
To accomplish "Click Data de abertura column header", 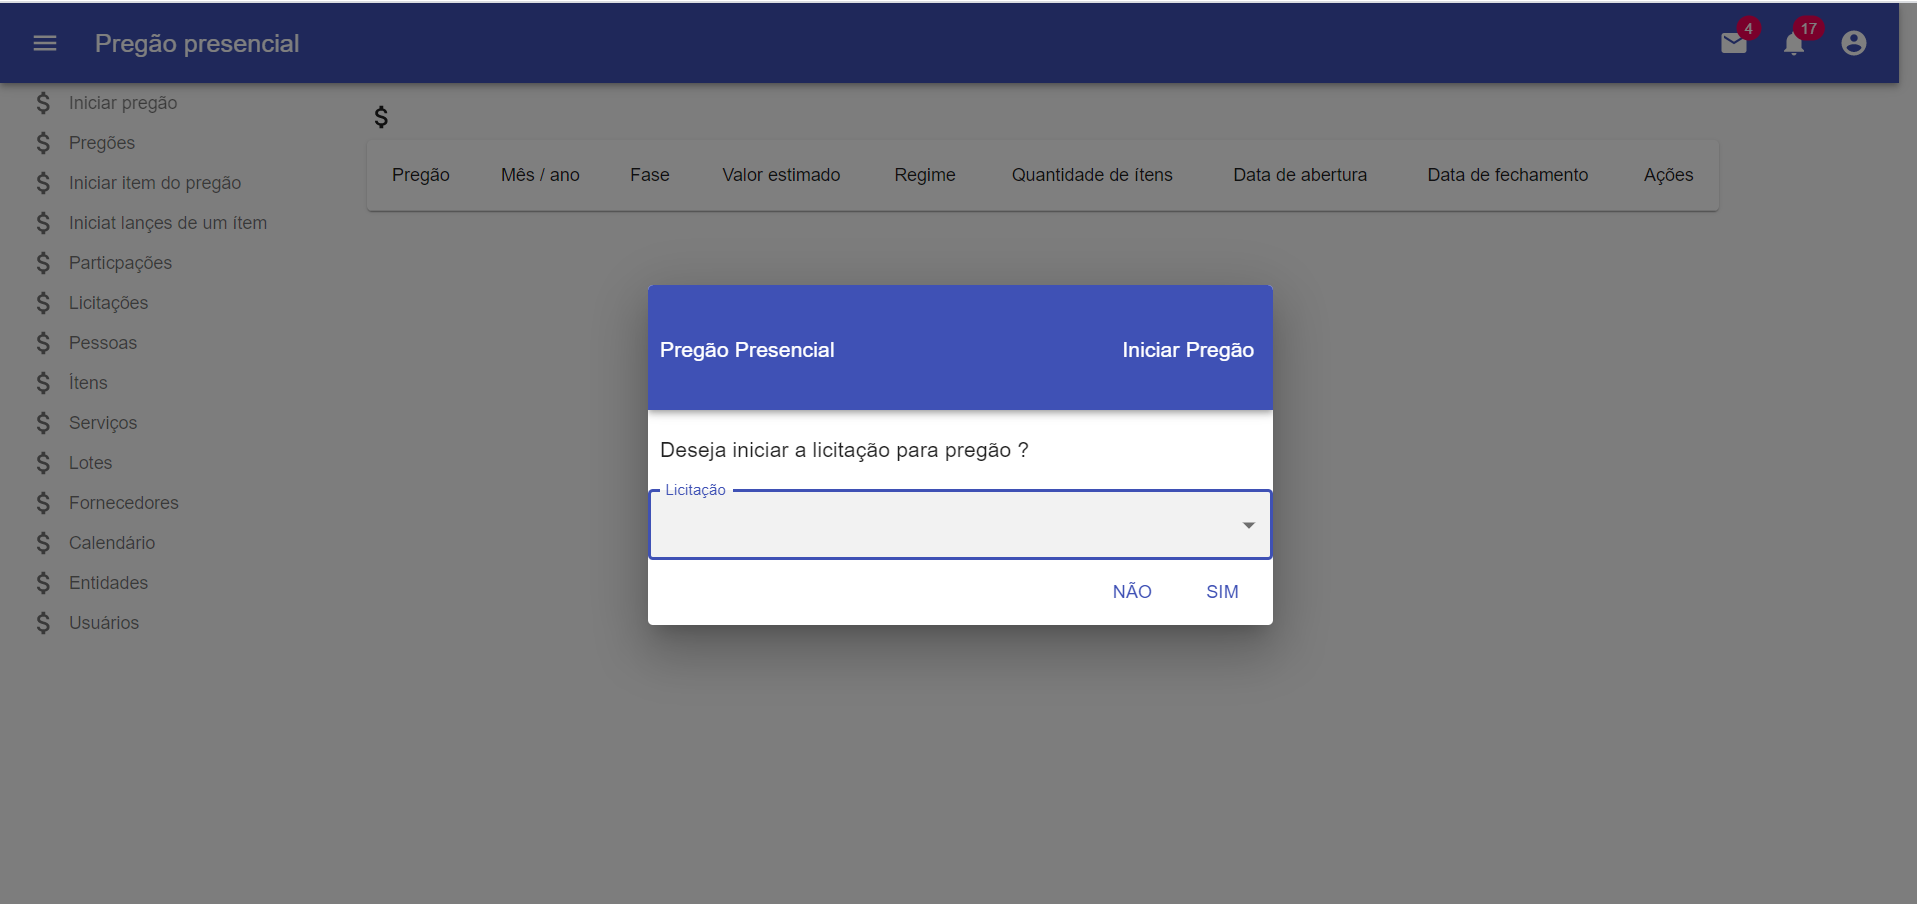I will click(1300, 175).
